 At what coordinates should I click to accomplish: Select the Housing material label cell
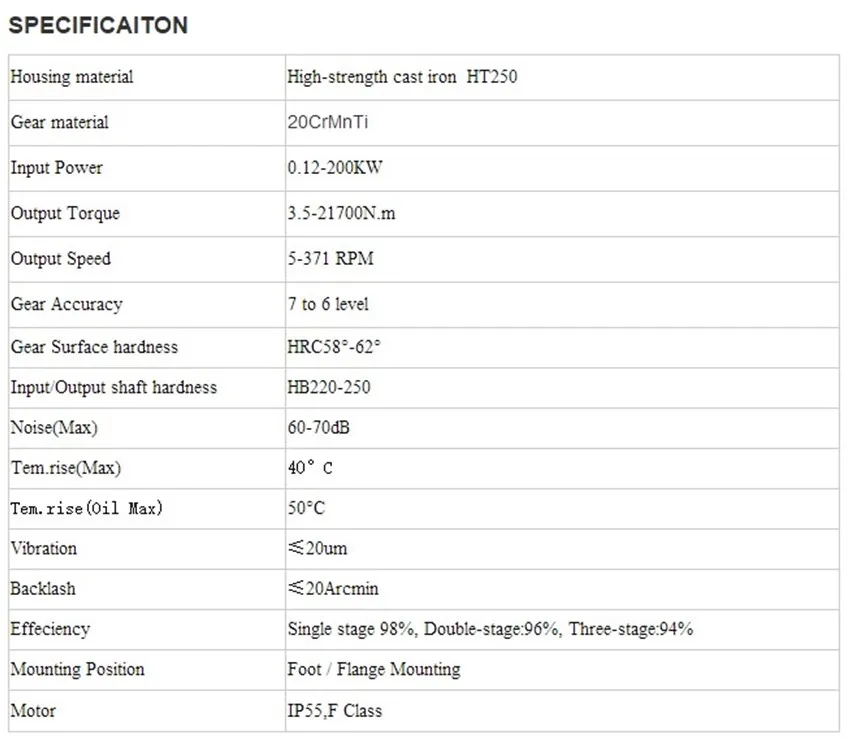click(72, 77)
